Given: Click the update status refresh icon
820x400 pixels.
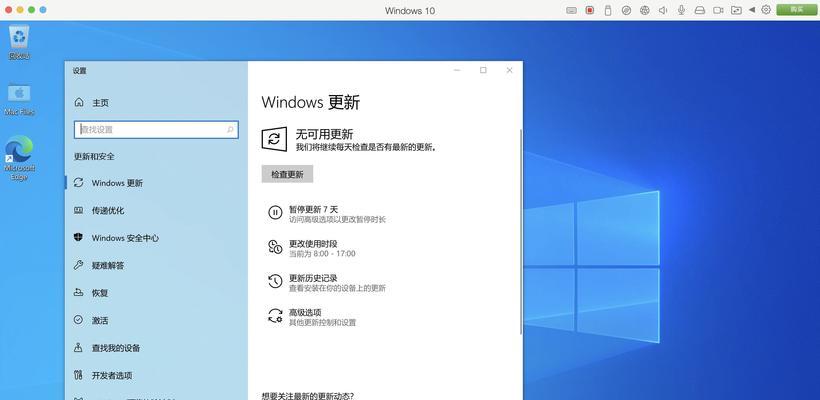Looking at the screenshot, I should (274, 139).
